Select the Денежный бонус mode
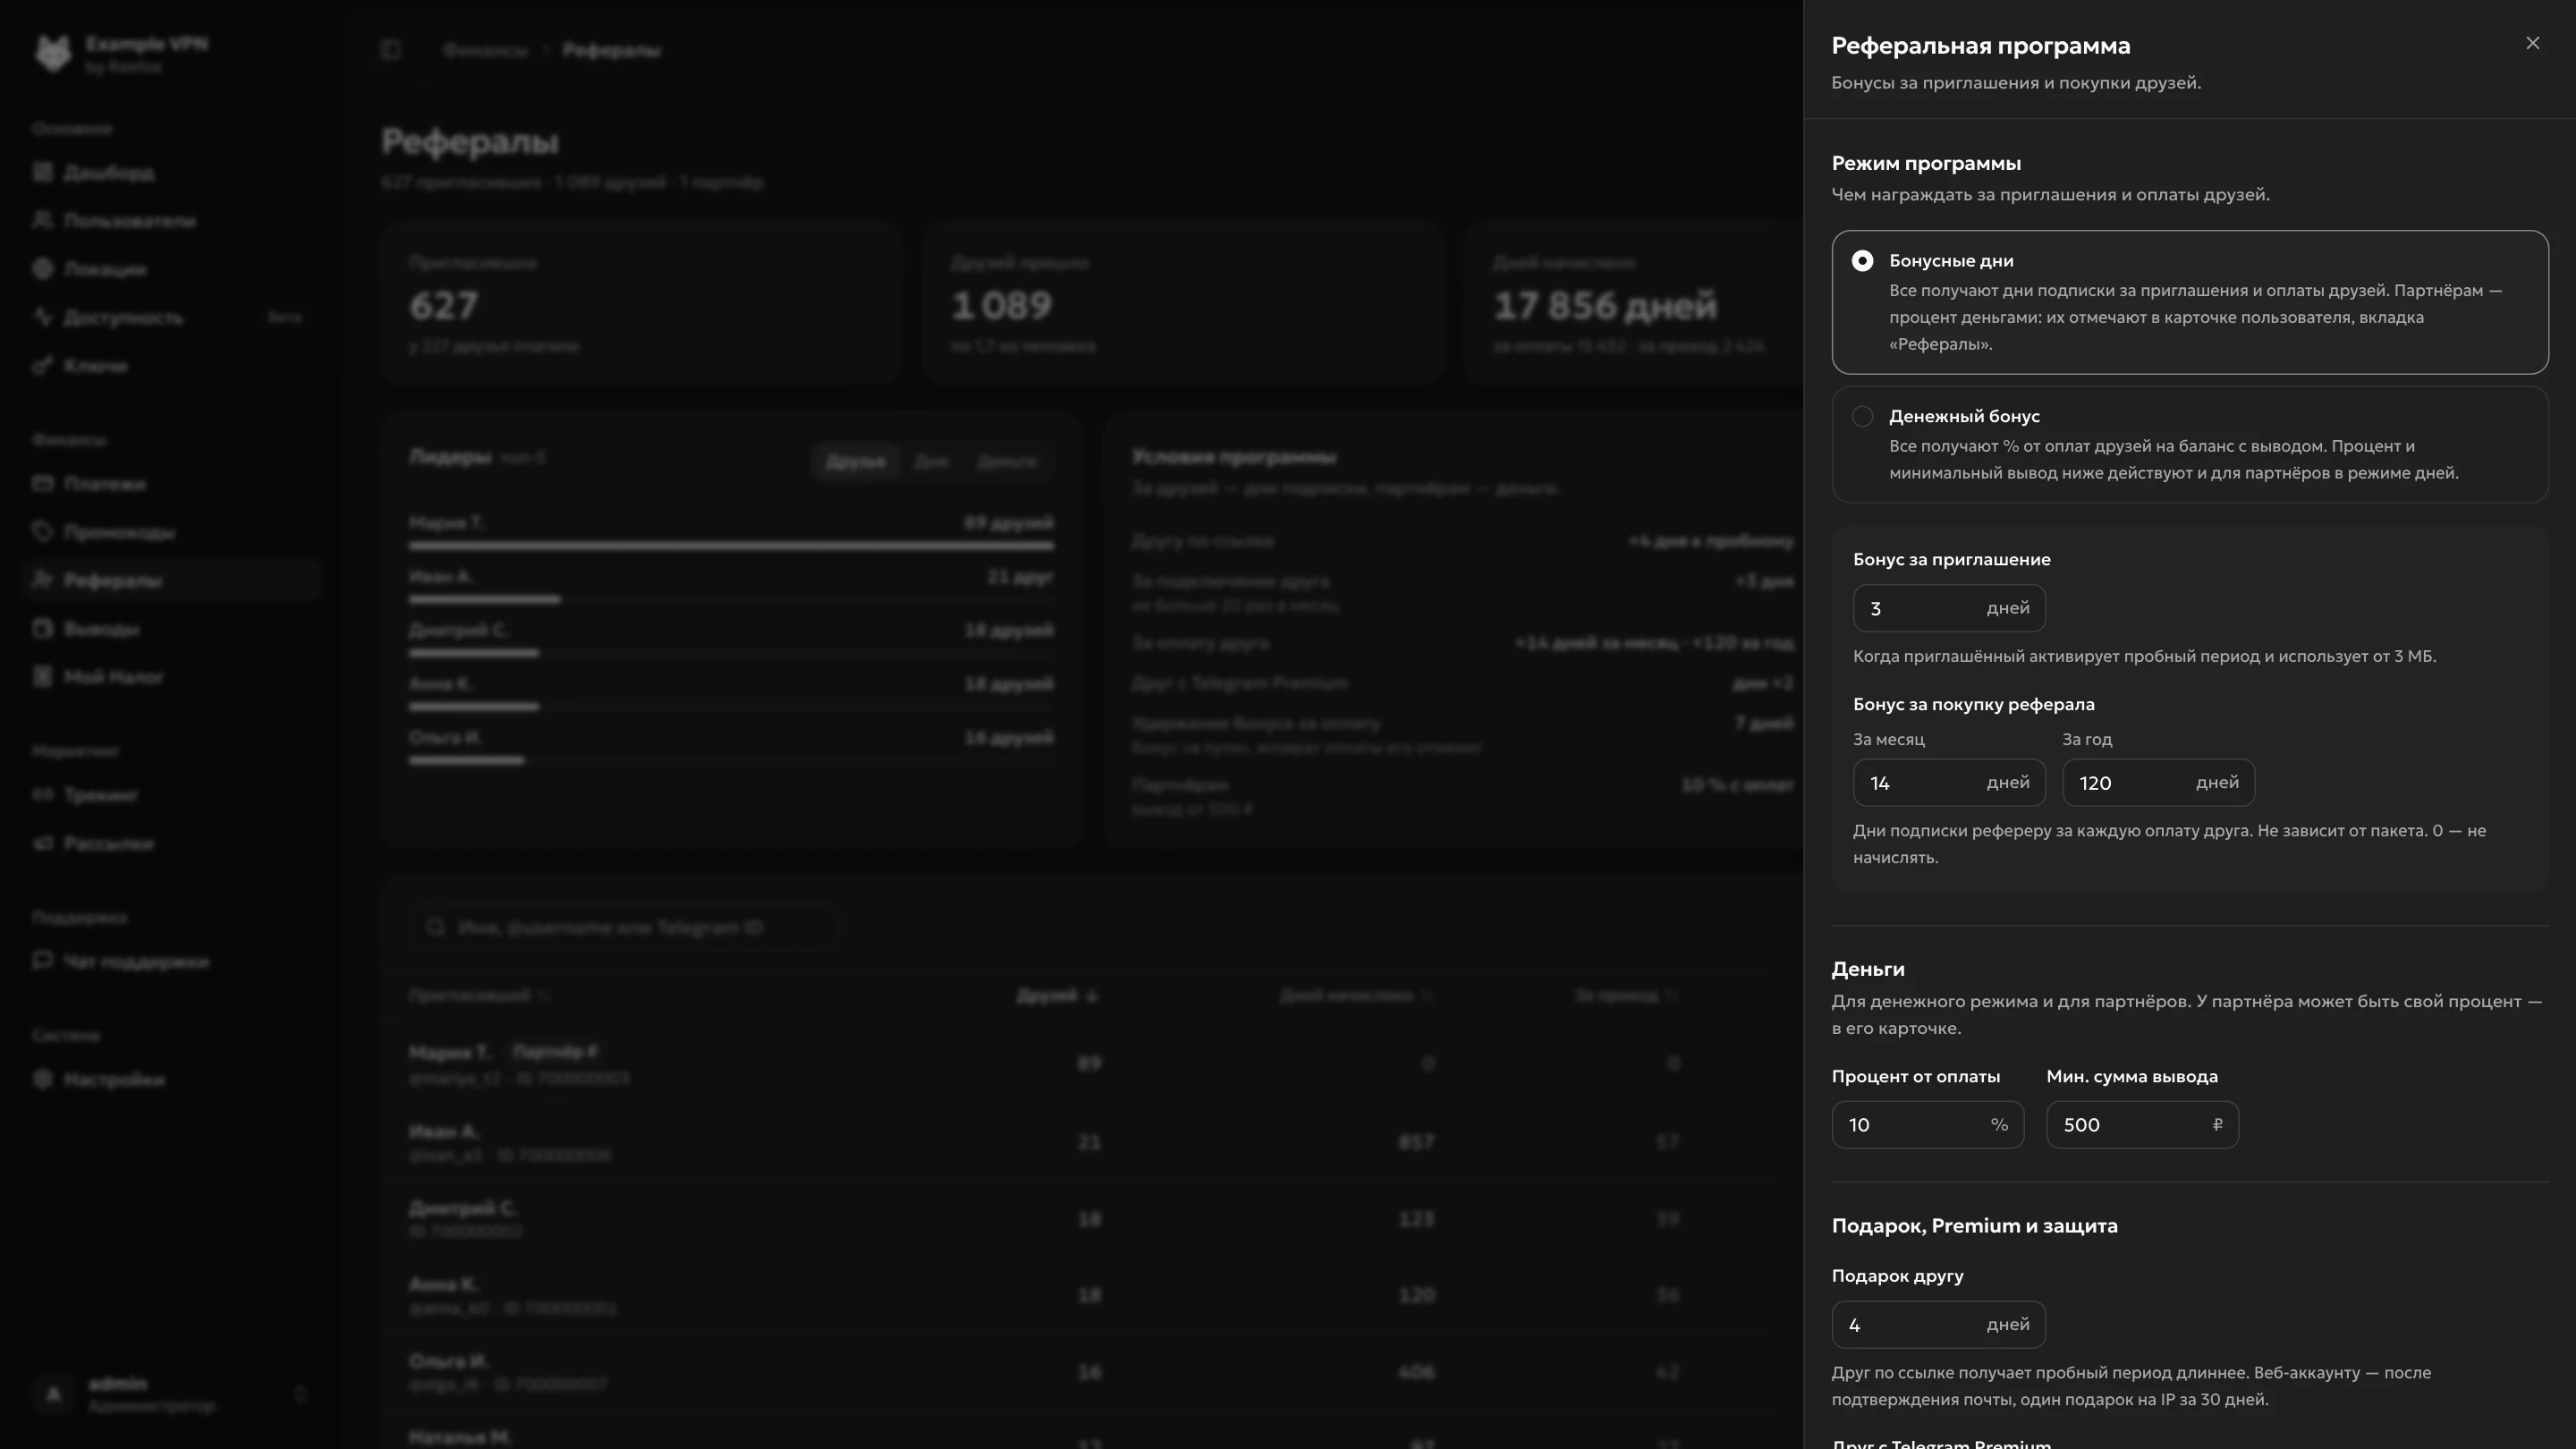Screen dimensions: 2576x1449 coord(2189,444)
